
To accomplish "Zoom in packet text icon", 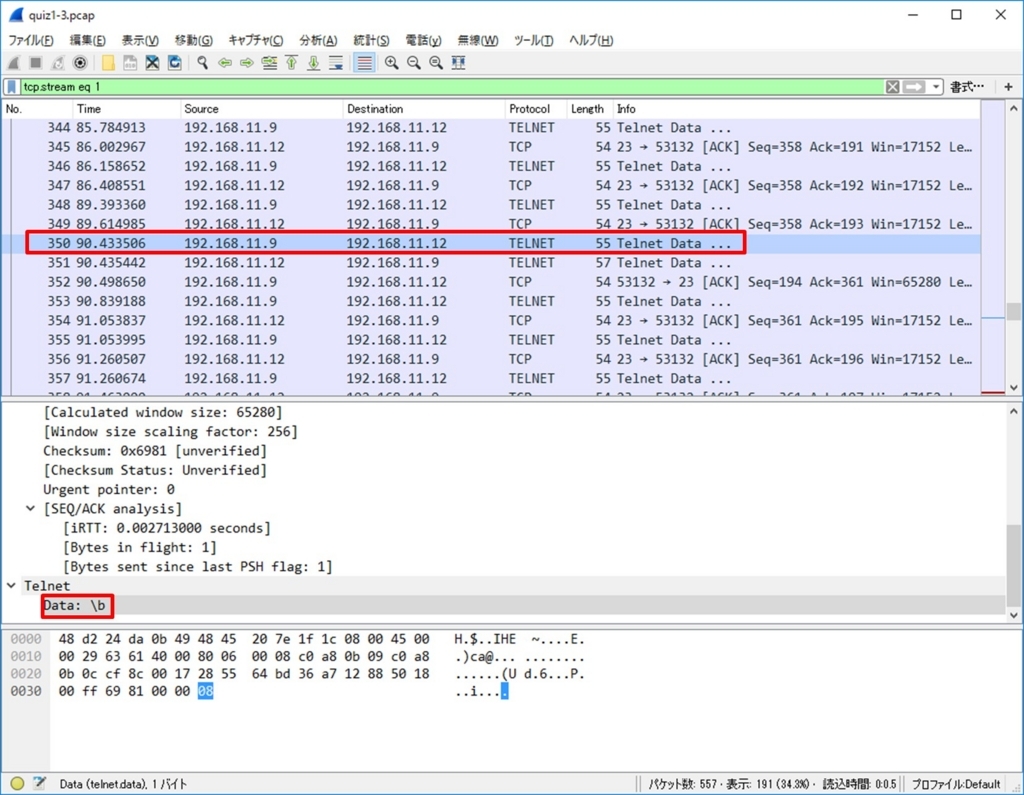I will coord(392,63).
